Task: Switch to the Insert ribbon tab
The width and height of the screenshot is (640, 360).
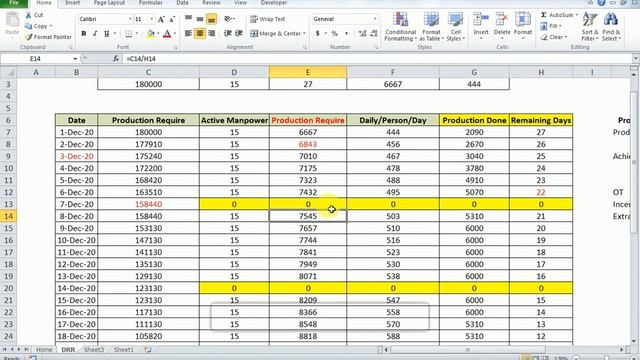Action: point(72,3)
